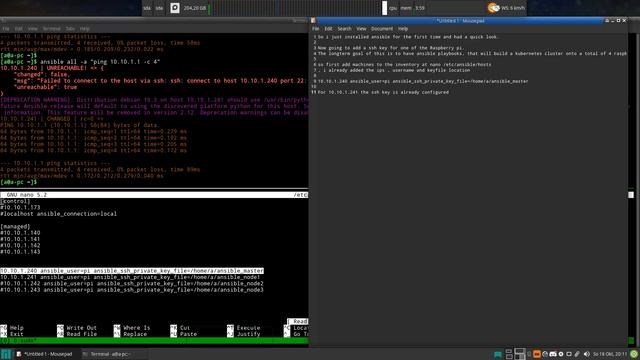Click the nano Where Is shortcut
This screenshot has height=360, width=640.
tap(132, 328)
